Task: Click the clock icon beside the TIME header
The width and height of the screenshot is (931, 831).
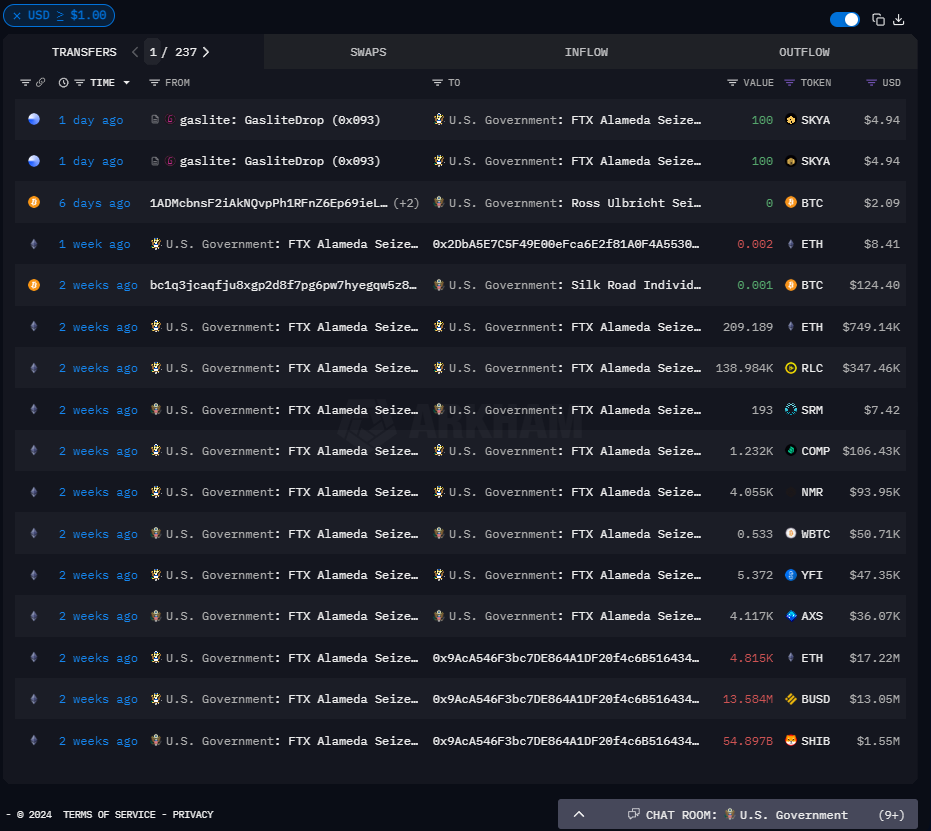Action: (64, 83)
